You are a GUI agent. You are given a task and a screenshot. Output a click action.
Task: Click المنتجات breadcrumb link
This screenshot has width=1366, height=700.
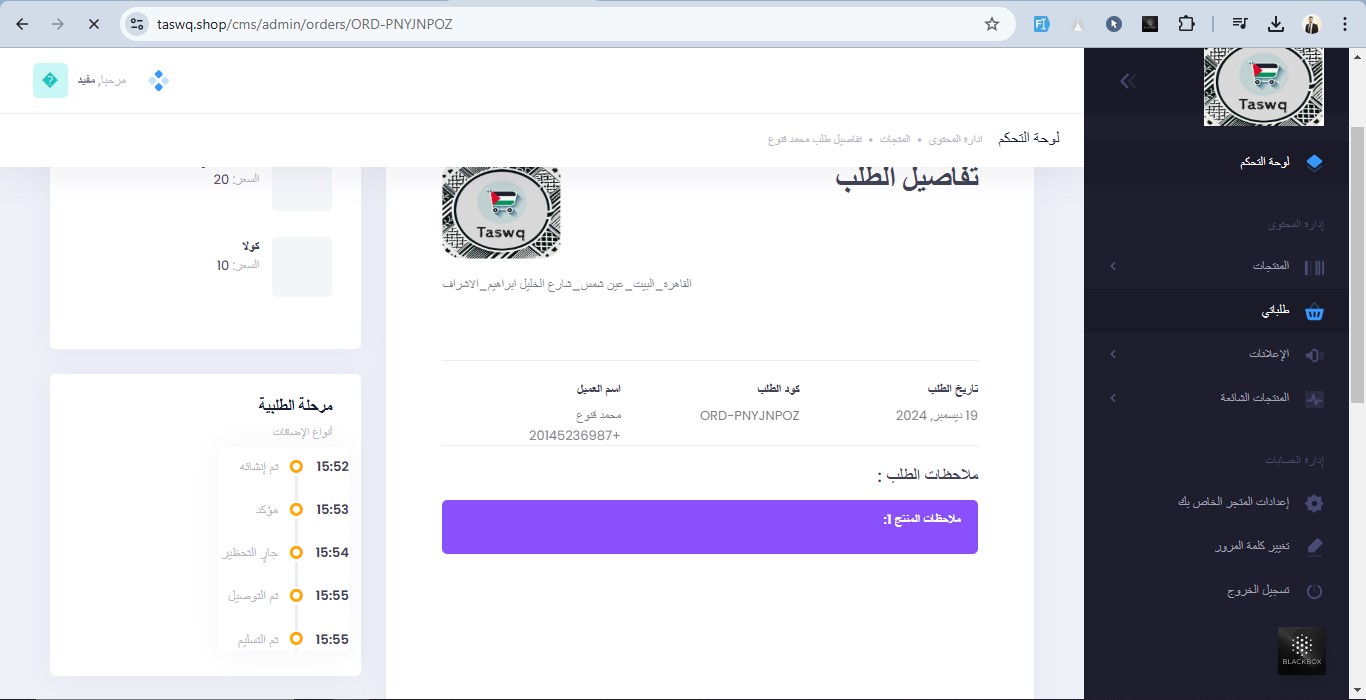(895, 139)
